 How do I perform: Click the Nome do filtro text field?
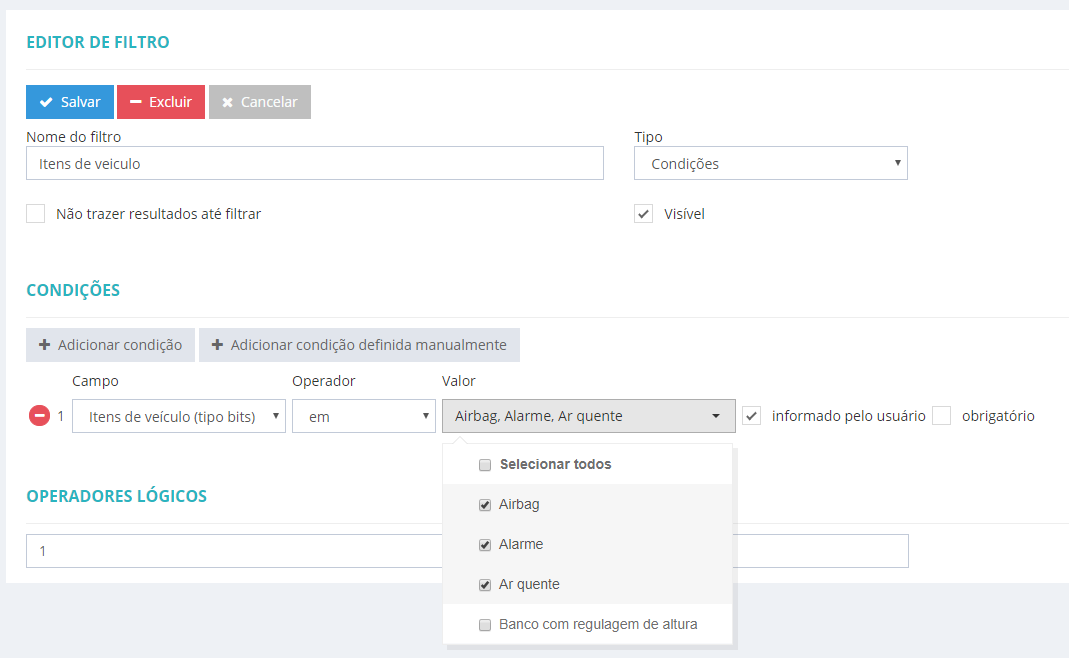click(314, 164)
